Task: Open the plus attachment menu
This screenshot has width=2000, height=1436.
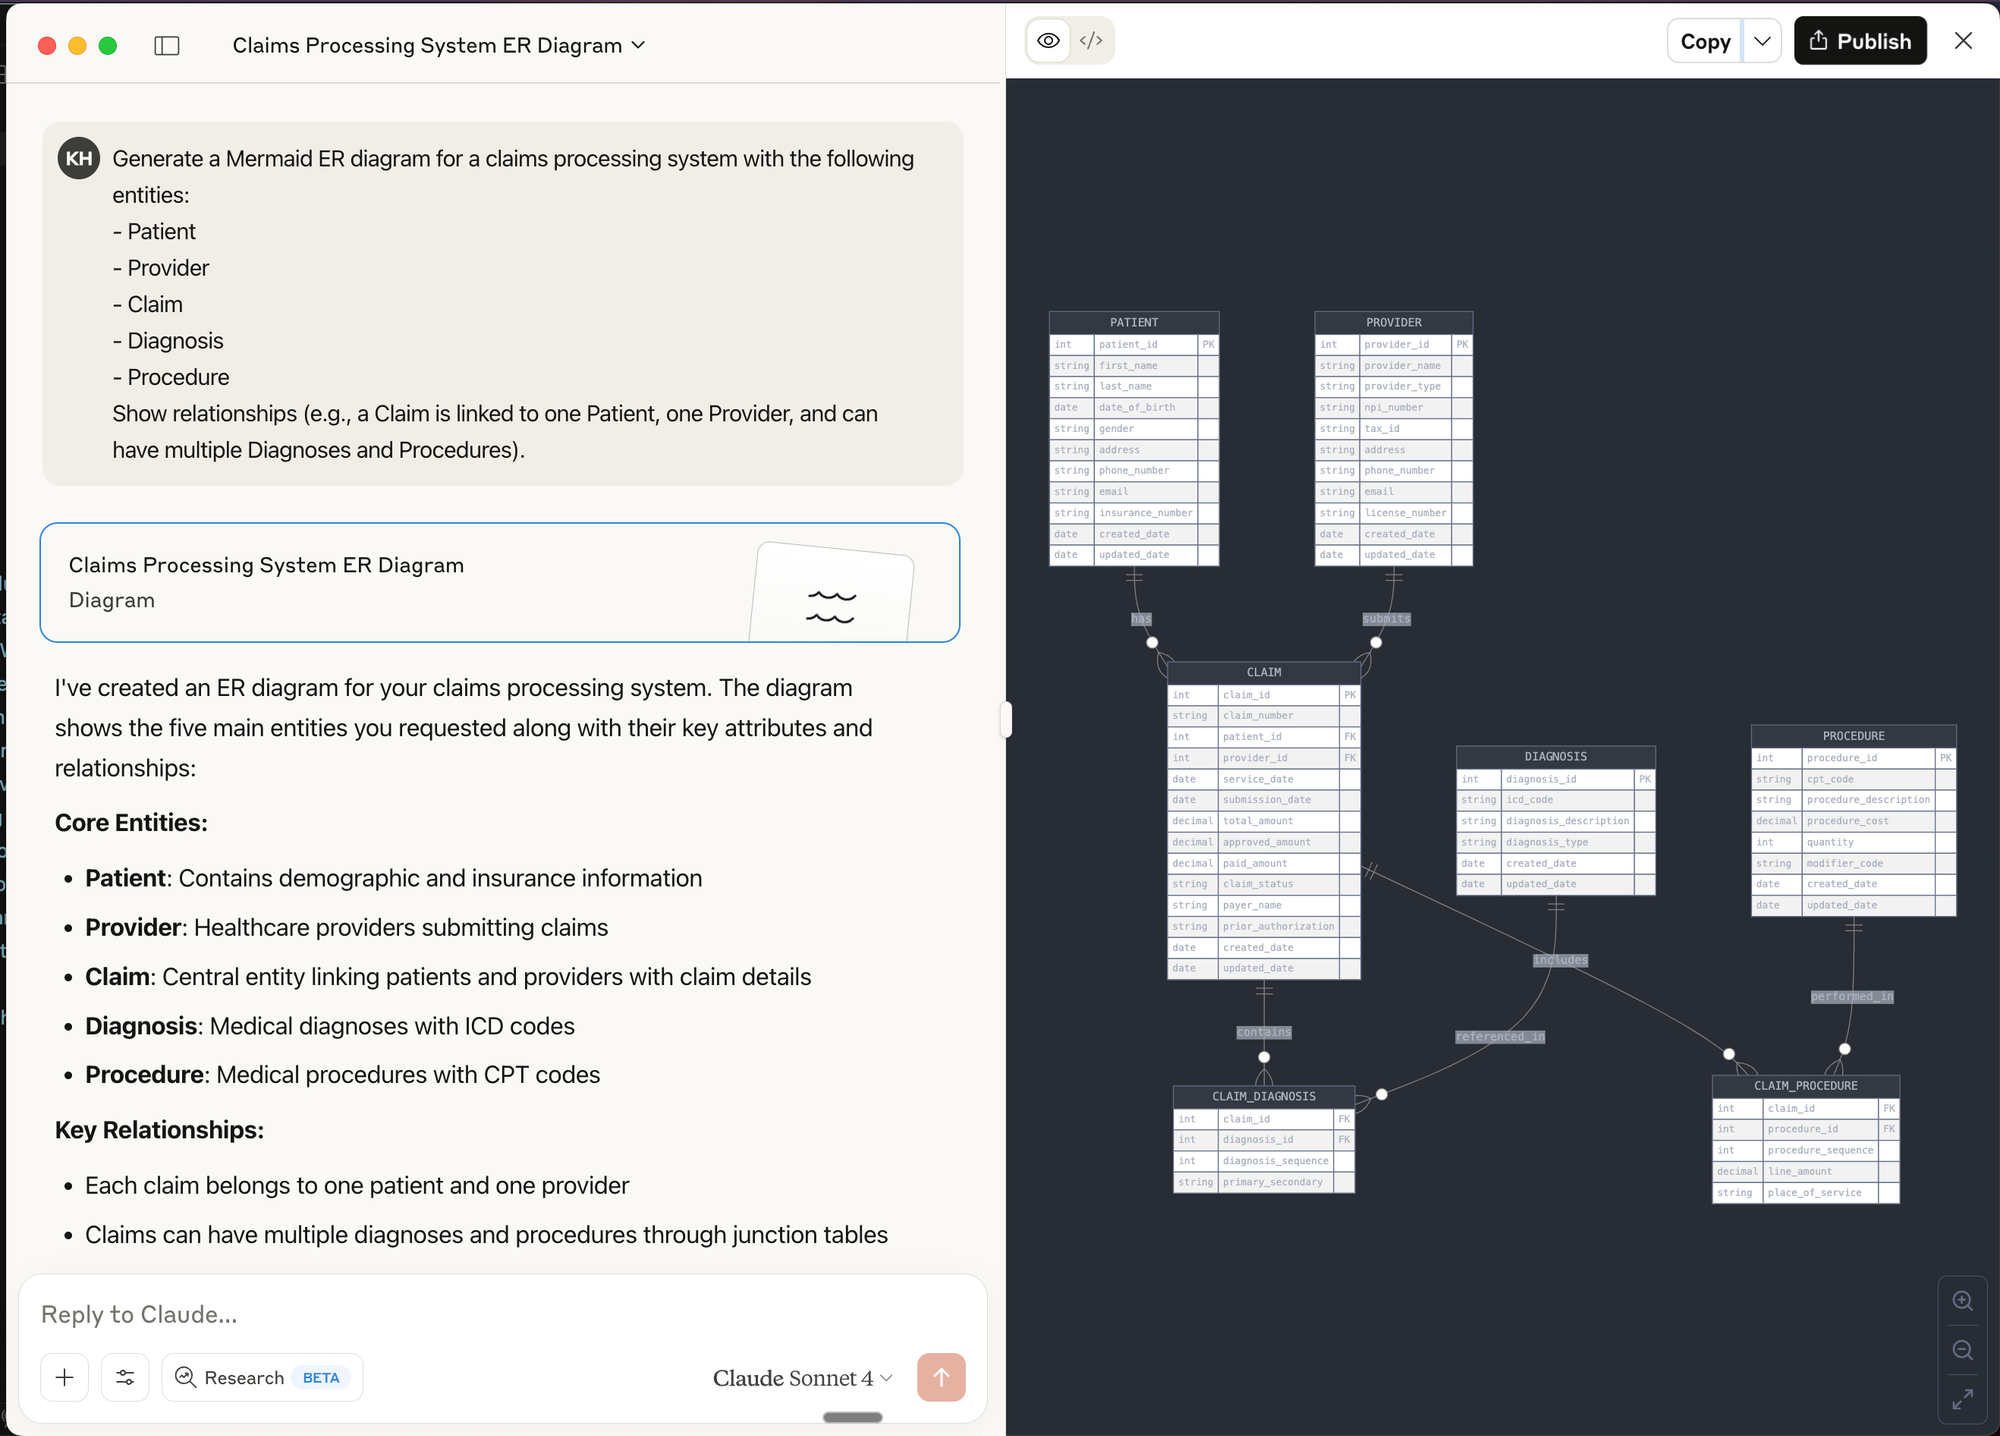Action: 65,1377
